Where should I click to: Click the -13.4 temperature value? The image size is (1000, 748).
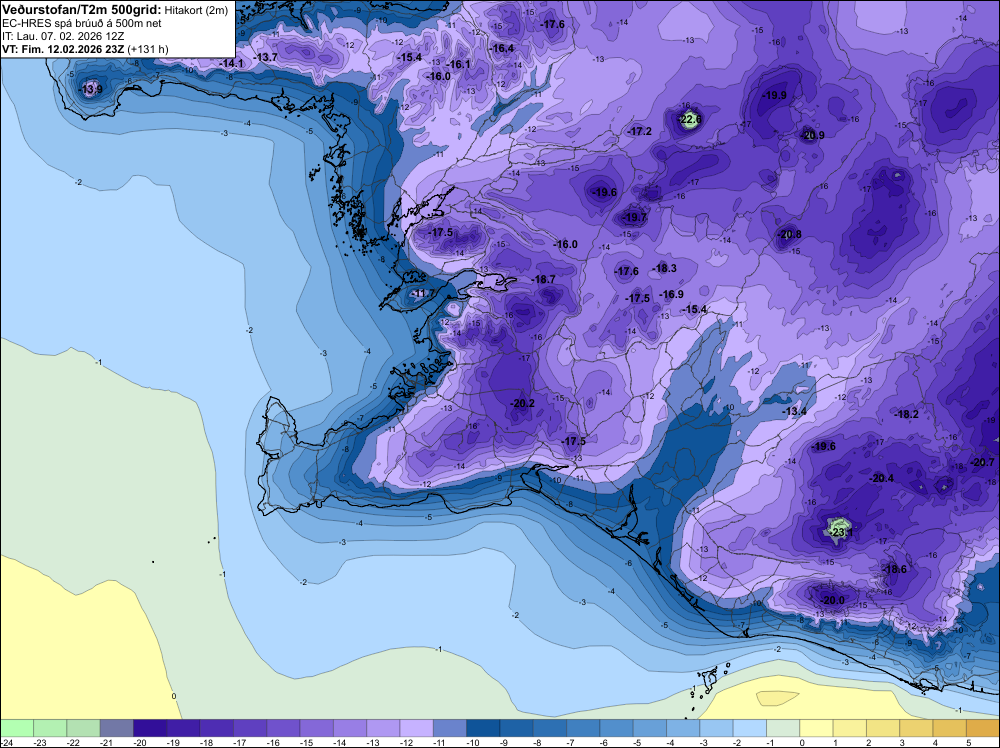point(794,411)
